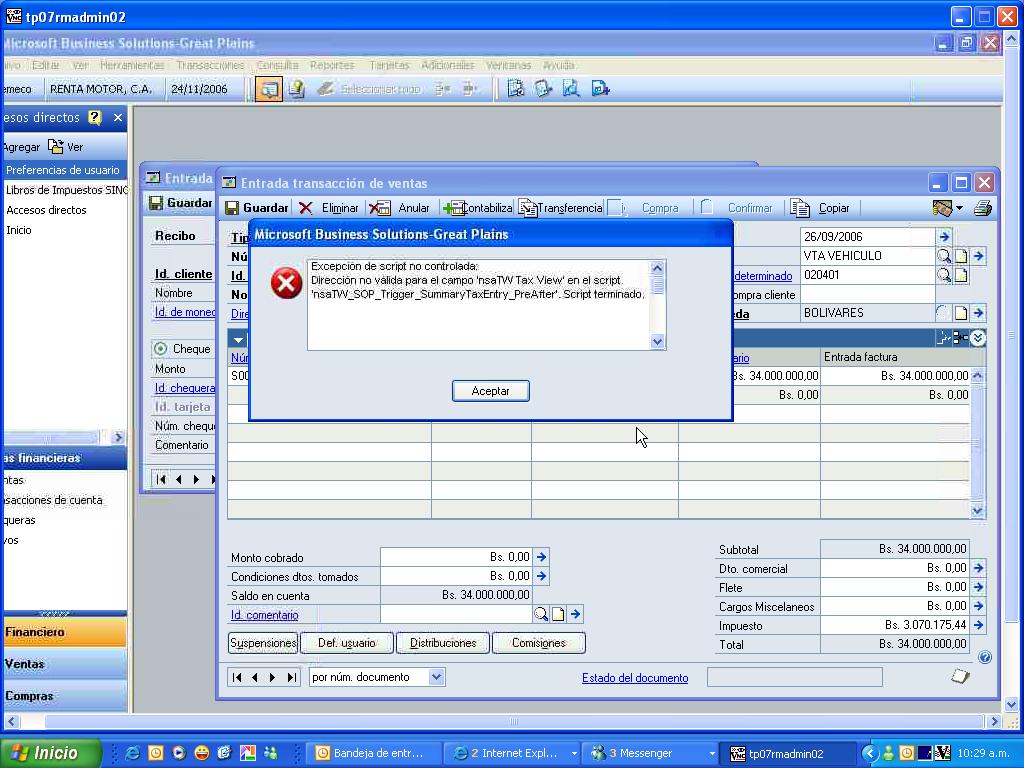Click the Def. usuario button
The image size is (1024, 768).
point(347,643)
